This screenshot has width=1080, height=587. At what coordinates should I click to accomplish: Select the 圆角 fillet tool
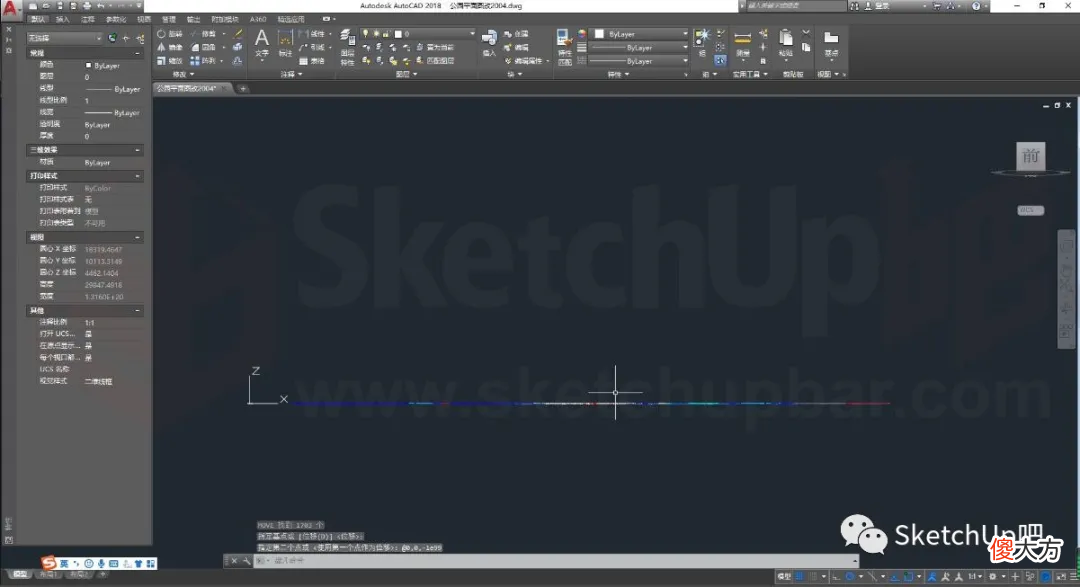point(203,48)
